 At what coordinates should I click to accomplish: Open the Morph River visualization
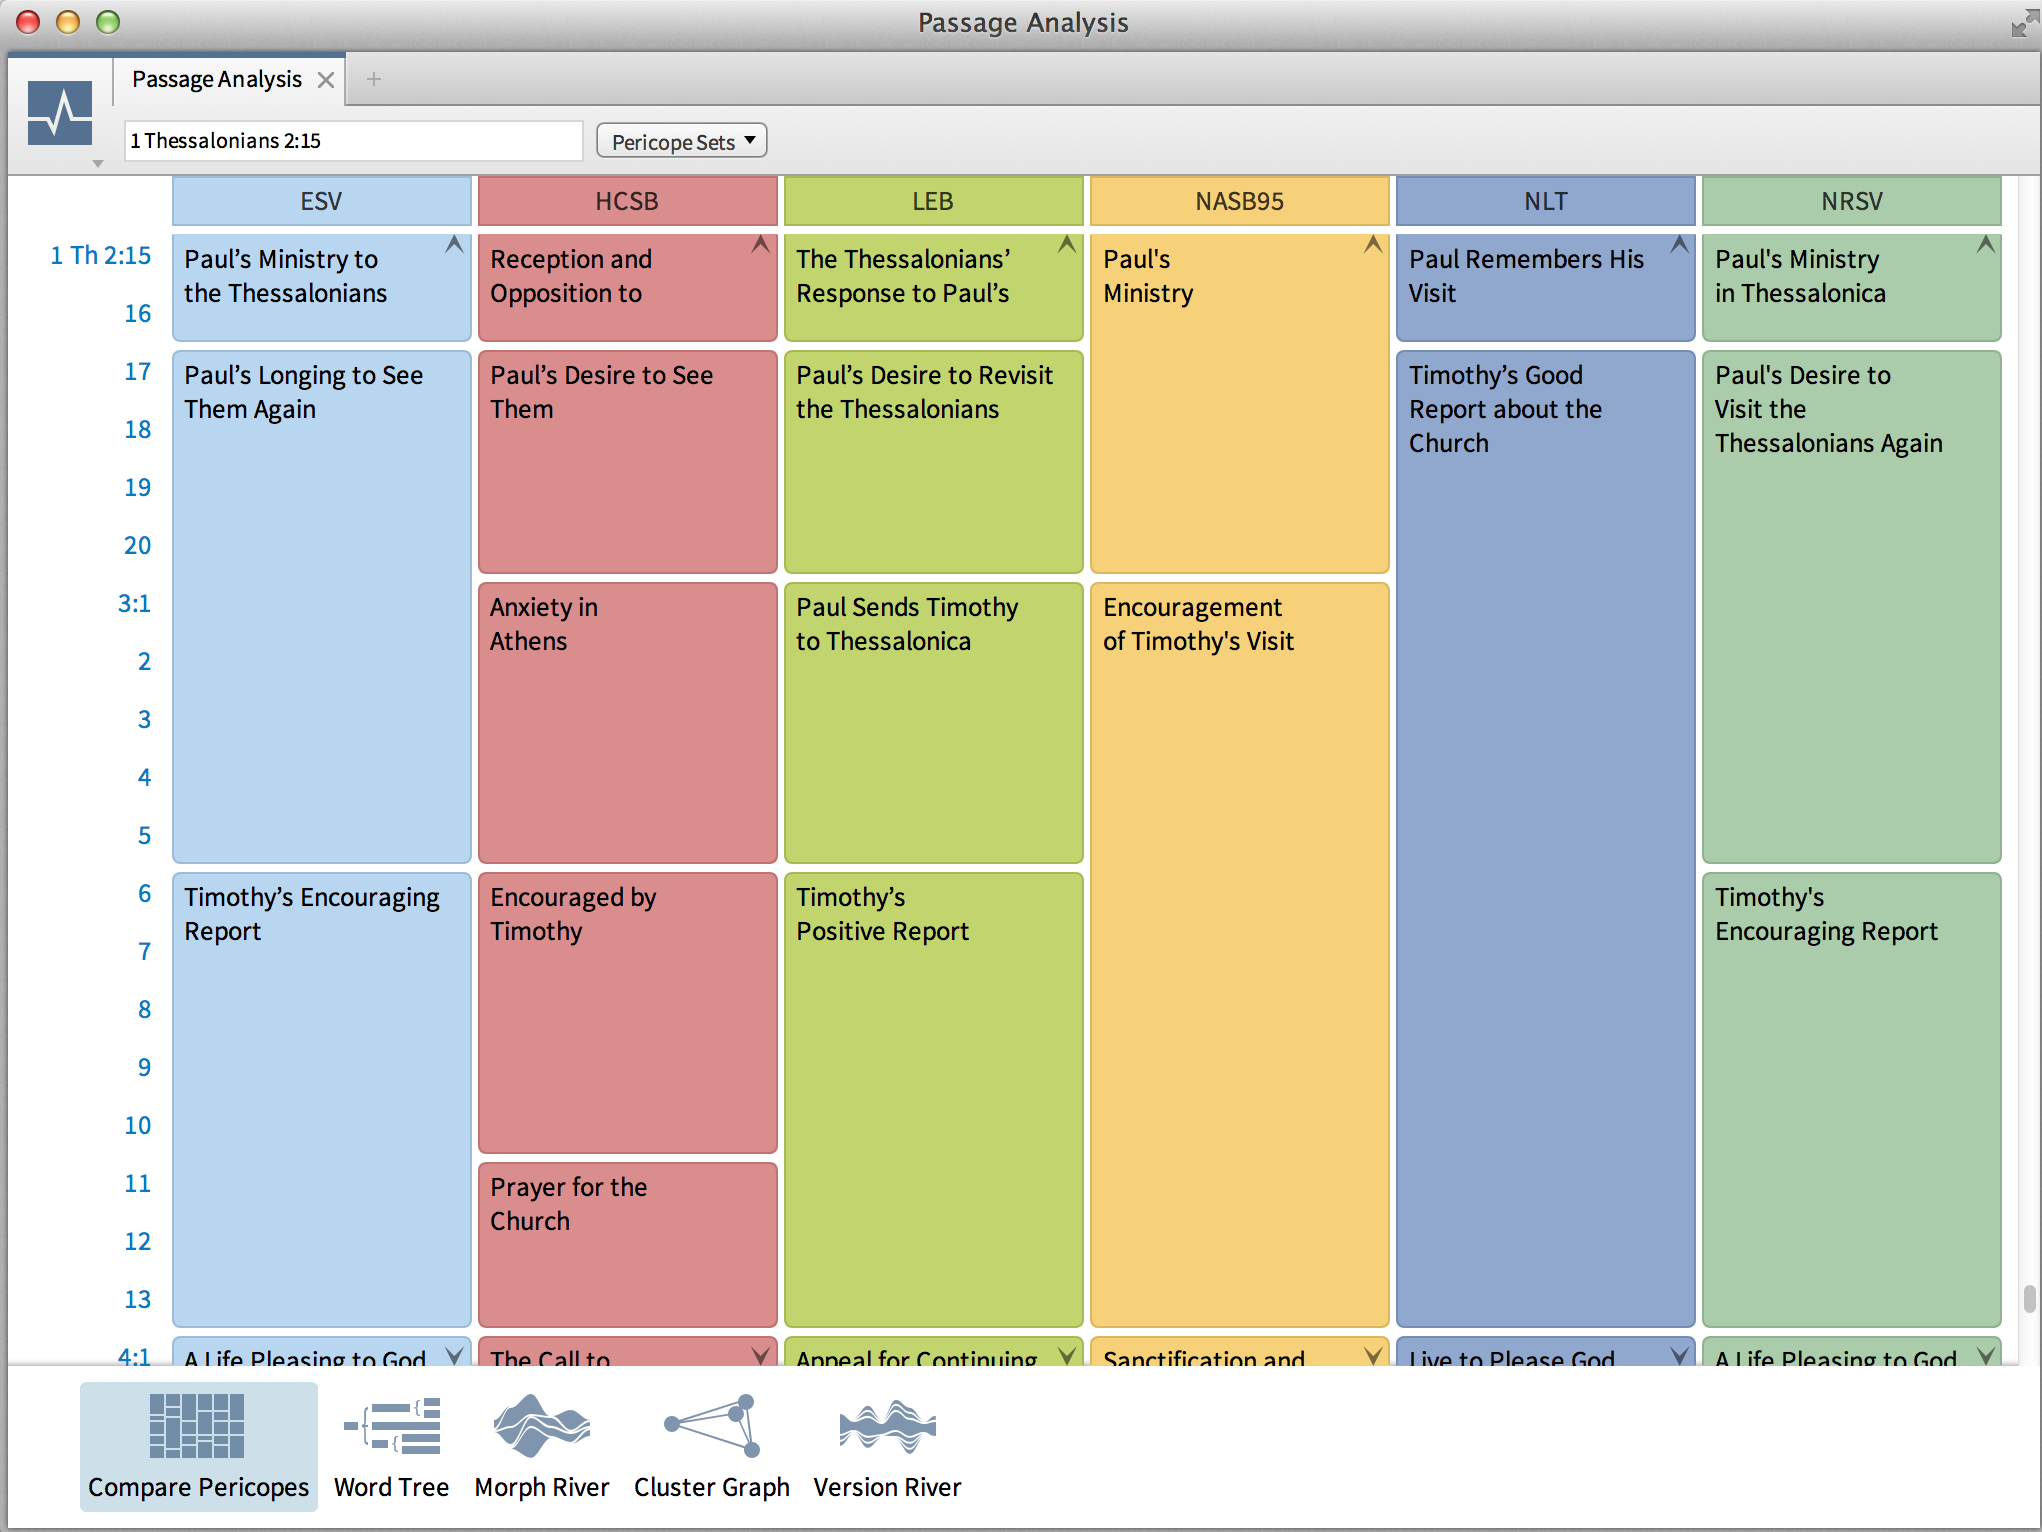541,1426
